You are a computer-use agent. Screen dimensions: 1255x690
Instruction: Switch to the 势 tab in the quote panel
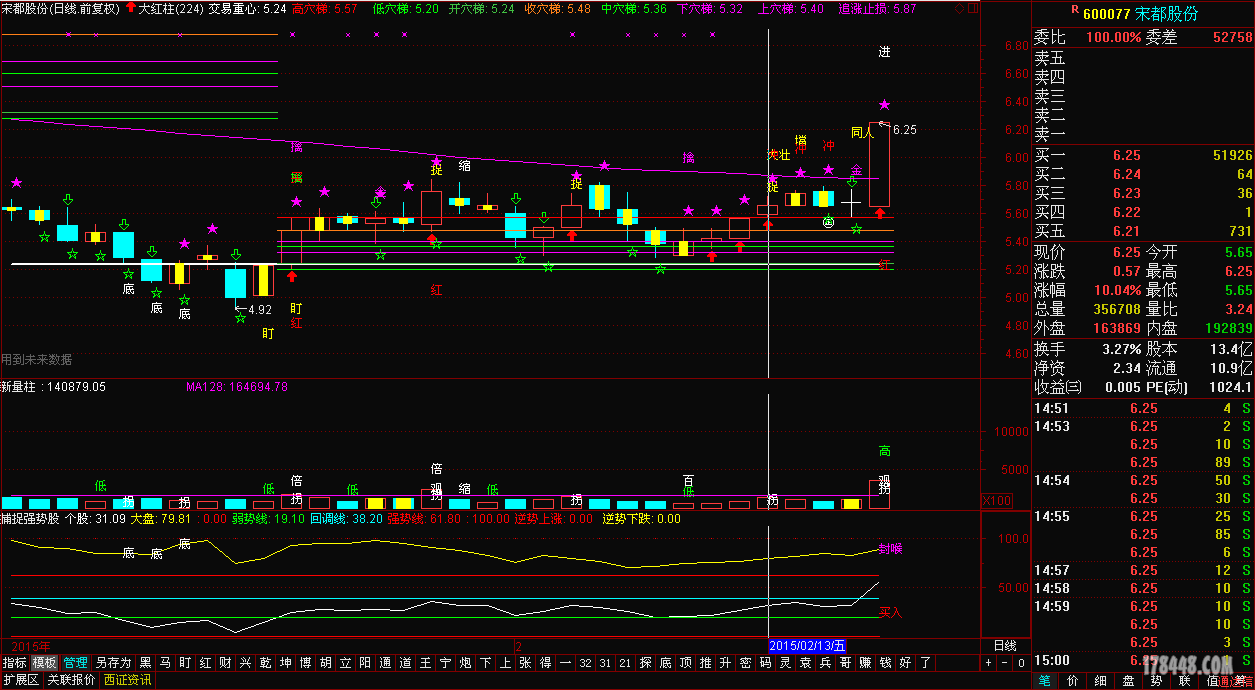(1157, 679)
